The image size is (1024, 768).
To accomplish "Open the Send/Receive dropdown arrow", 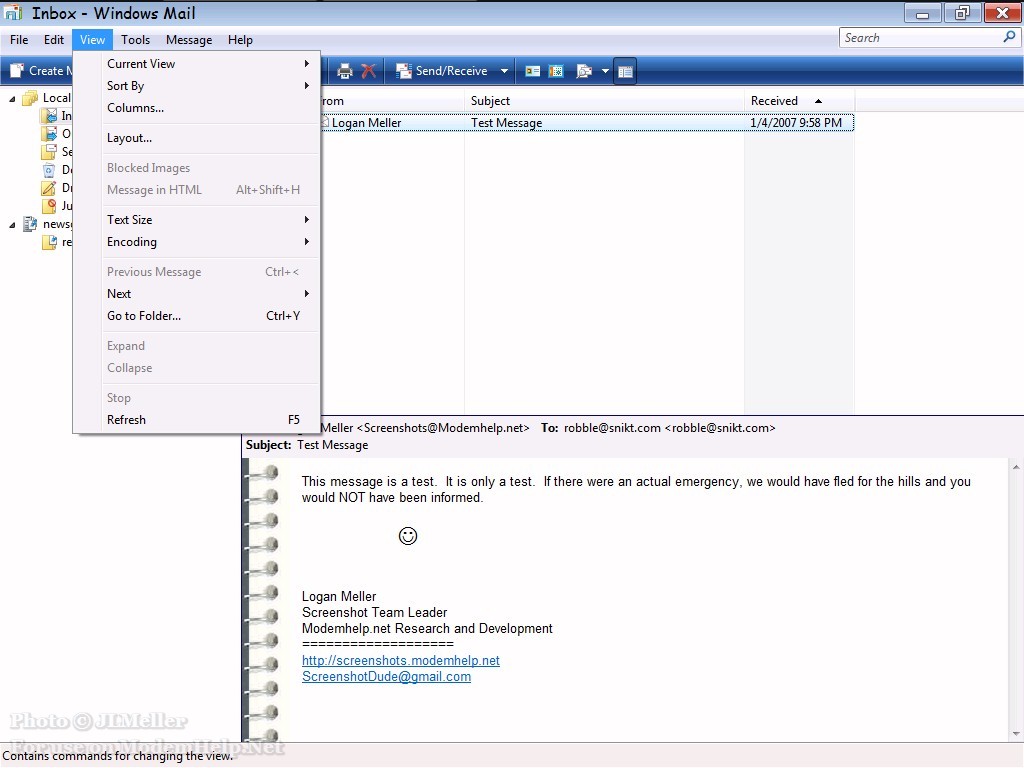I will point(504,71).
